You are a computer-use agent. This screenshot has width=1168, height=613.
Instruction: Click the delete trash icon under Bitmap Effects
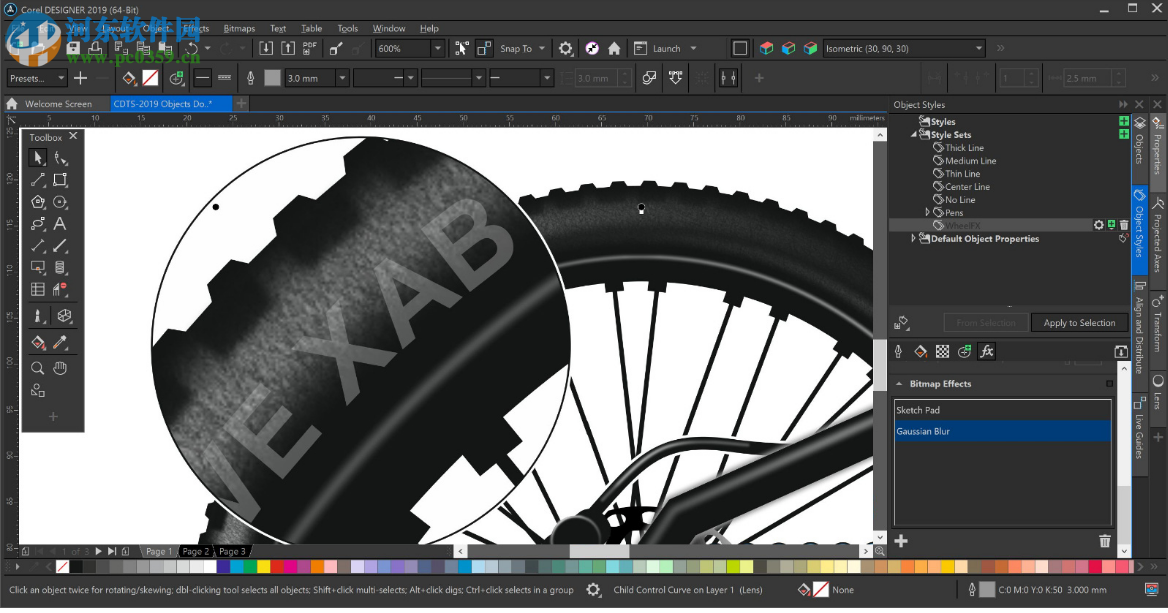tap(1104, 540)
